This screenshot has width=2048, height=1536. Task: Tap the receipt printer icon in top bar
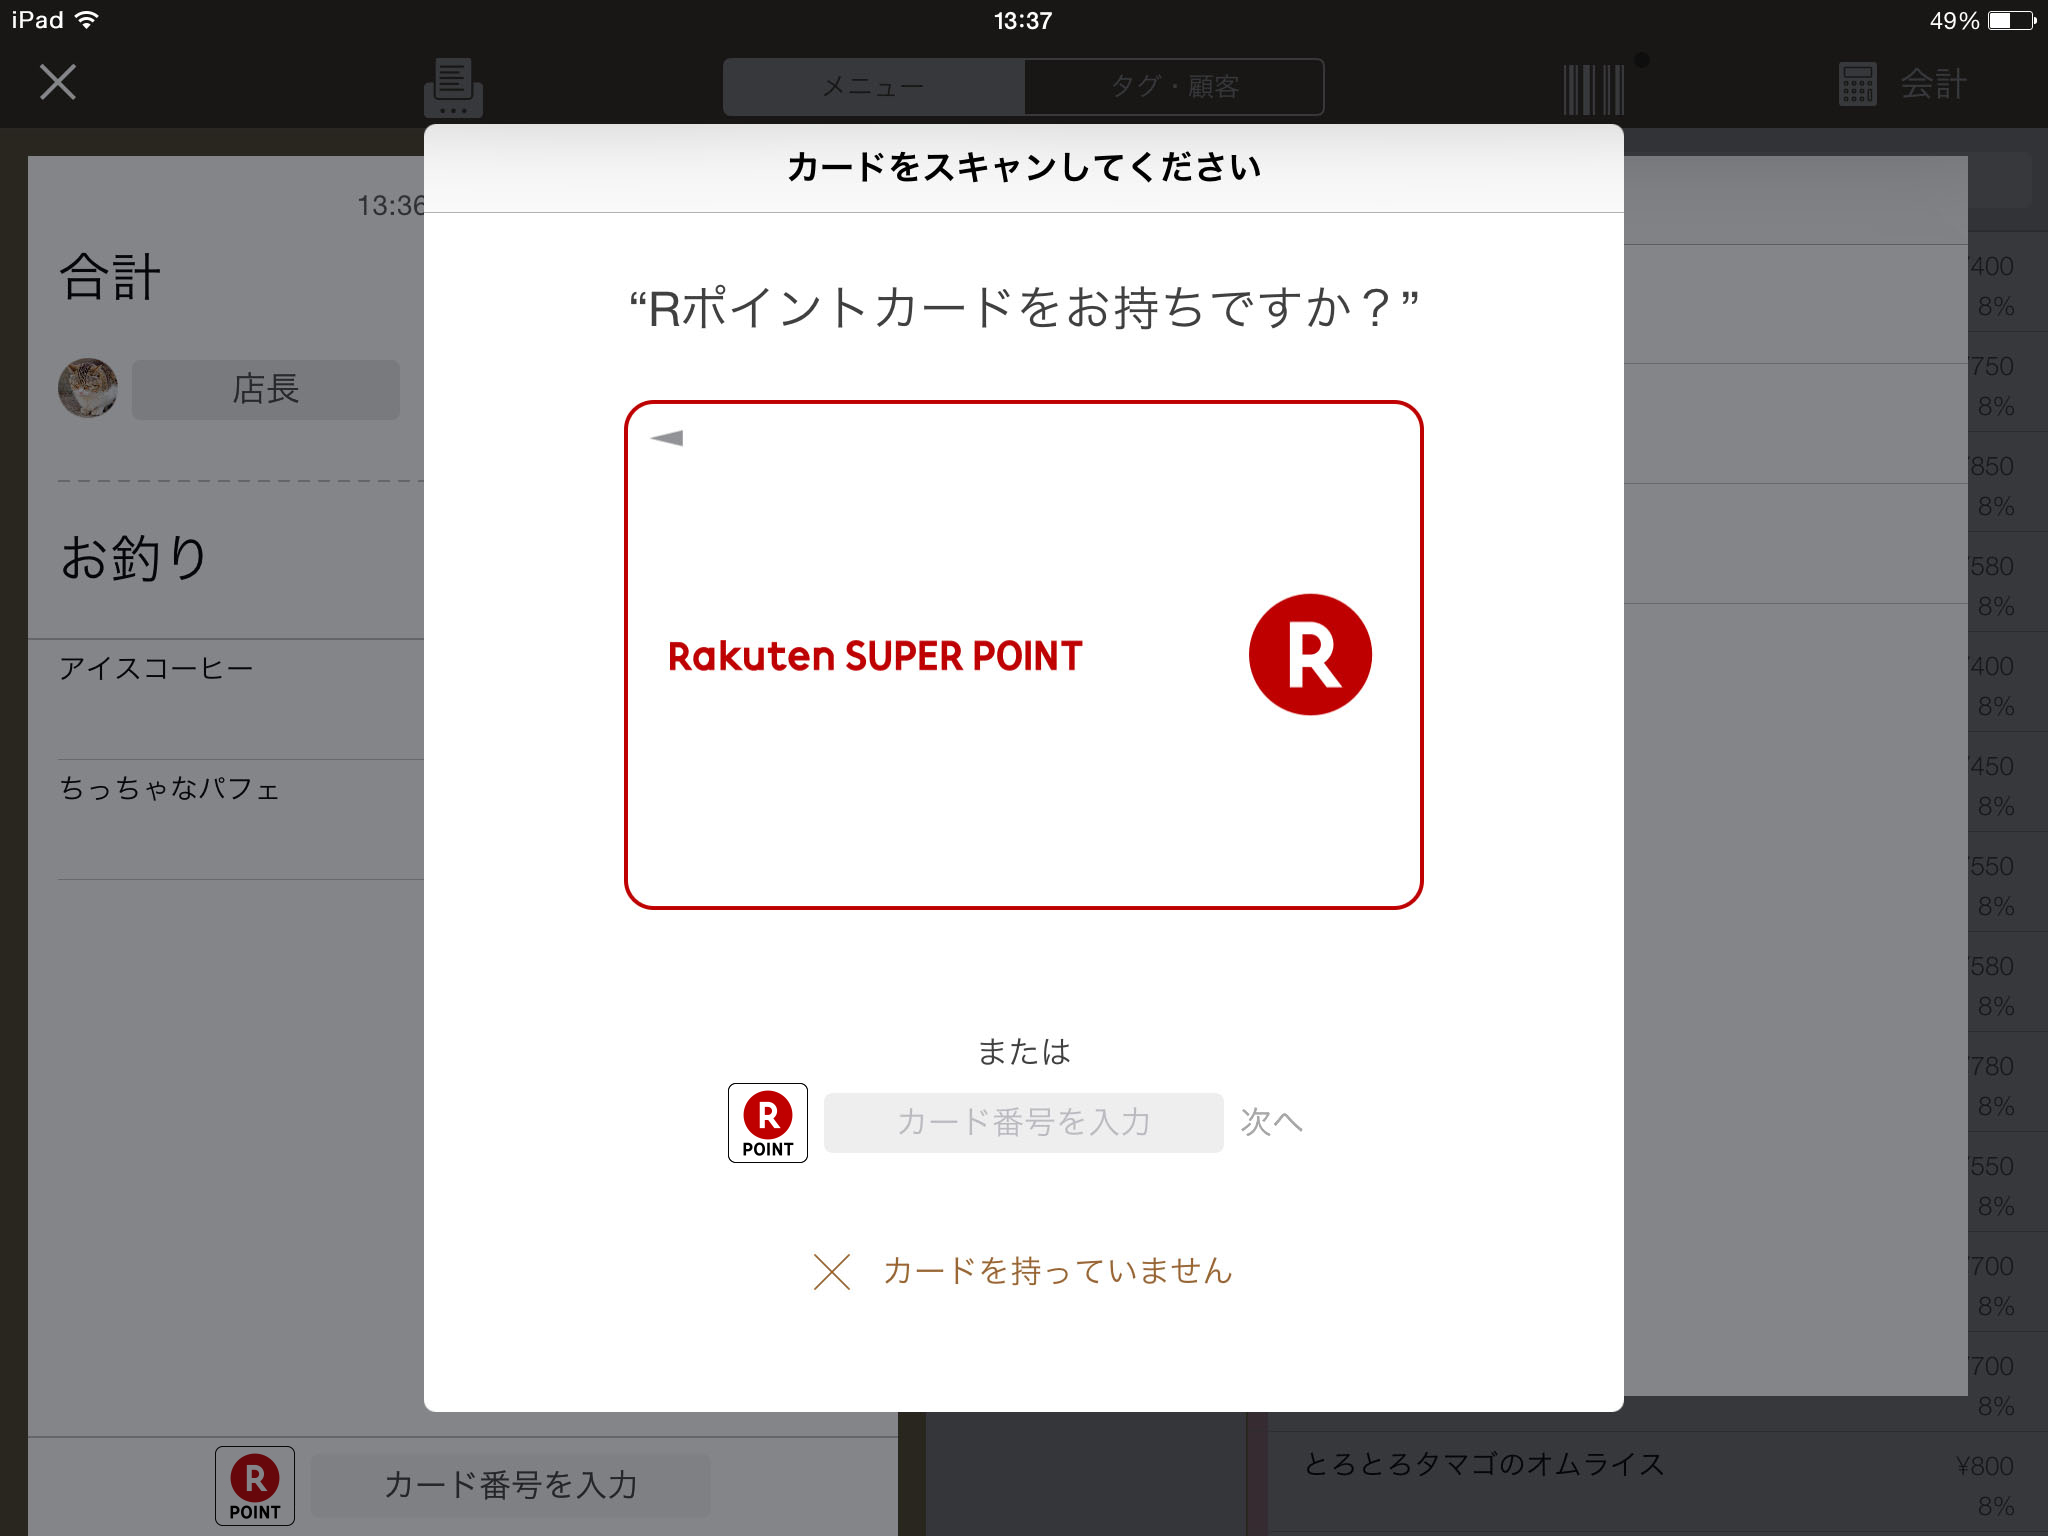click(x=453, y=87)
